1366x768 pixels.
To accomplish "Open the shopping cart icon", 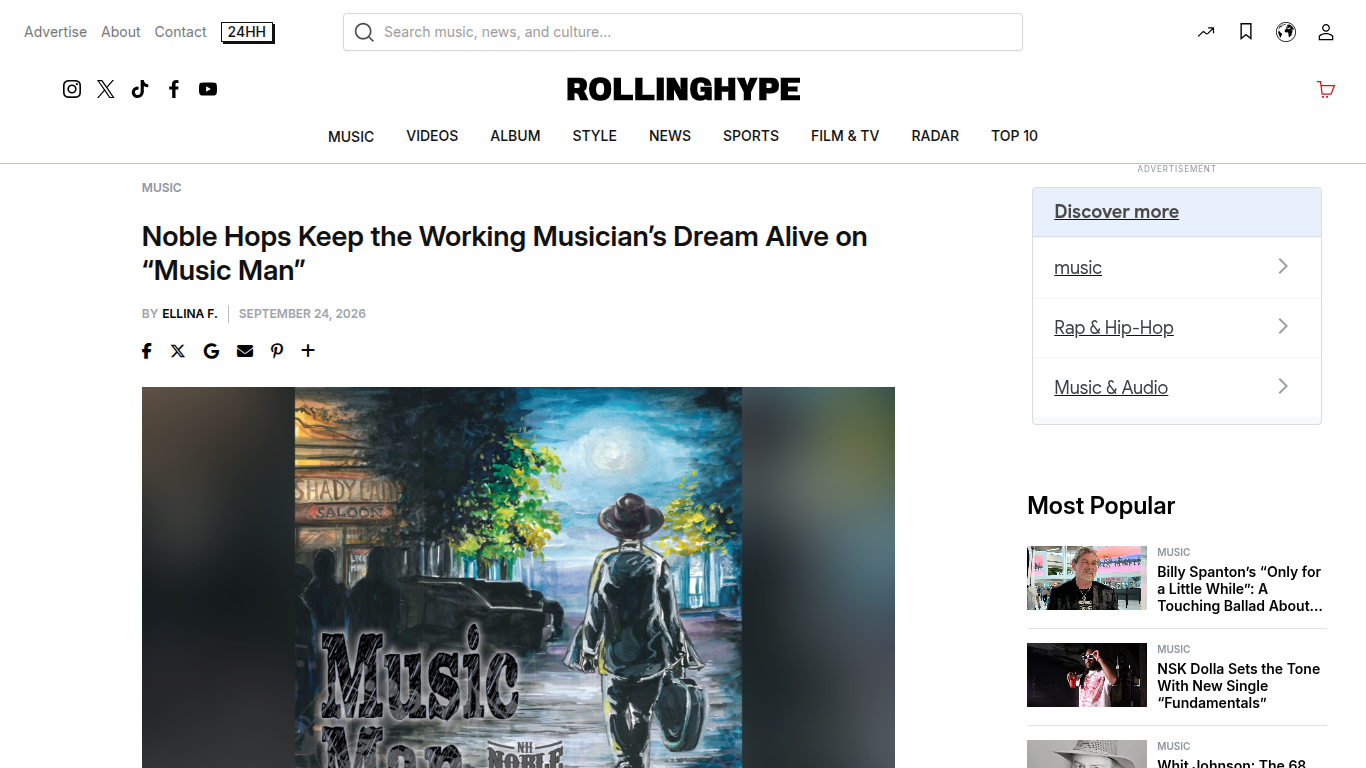I will (x=1326, y=89).
